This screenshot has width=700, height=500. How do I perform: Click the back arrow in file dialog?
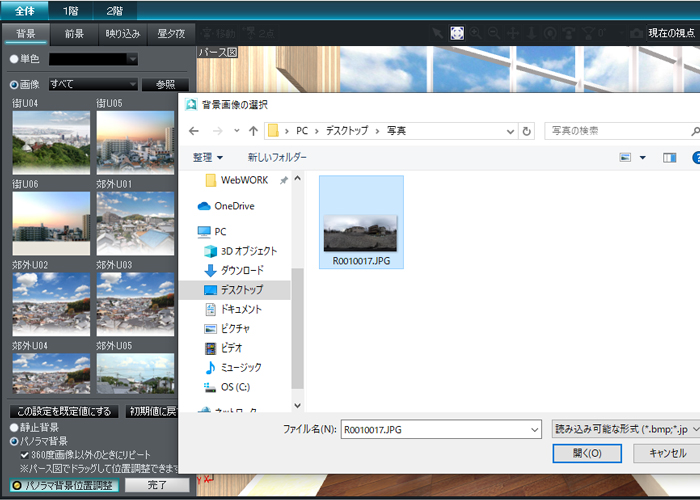[x=194, y=131]
